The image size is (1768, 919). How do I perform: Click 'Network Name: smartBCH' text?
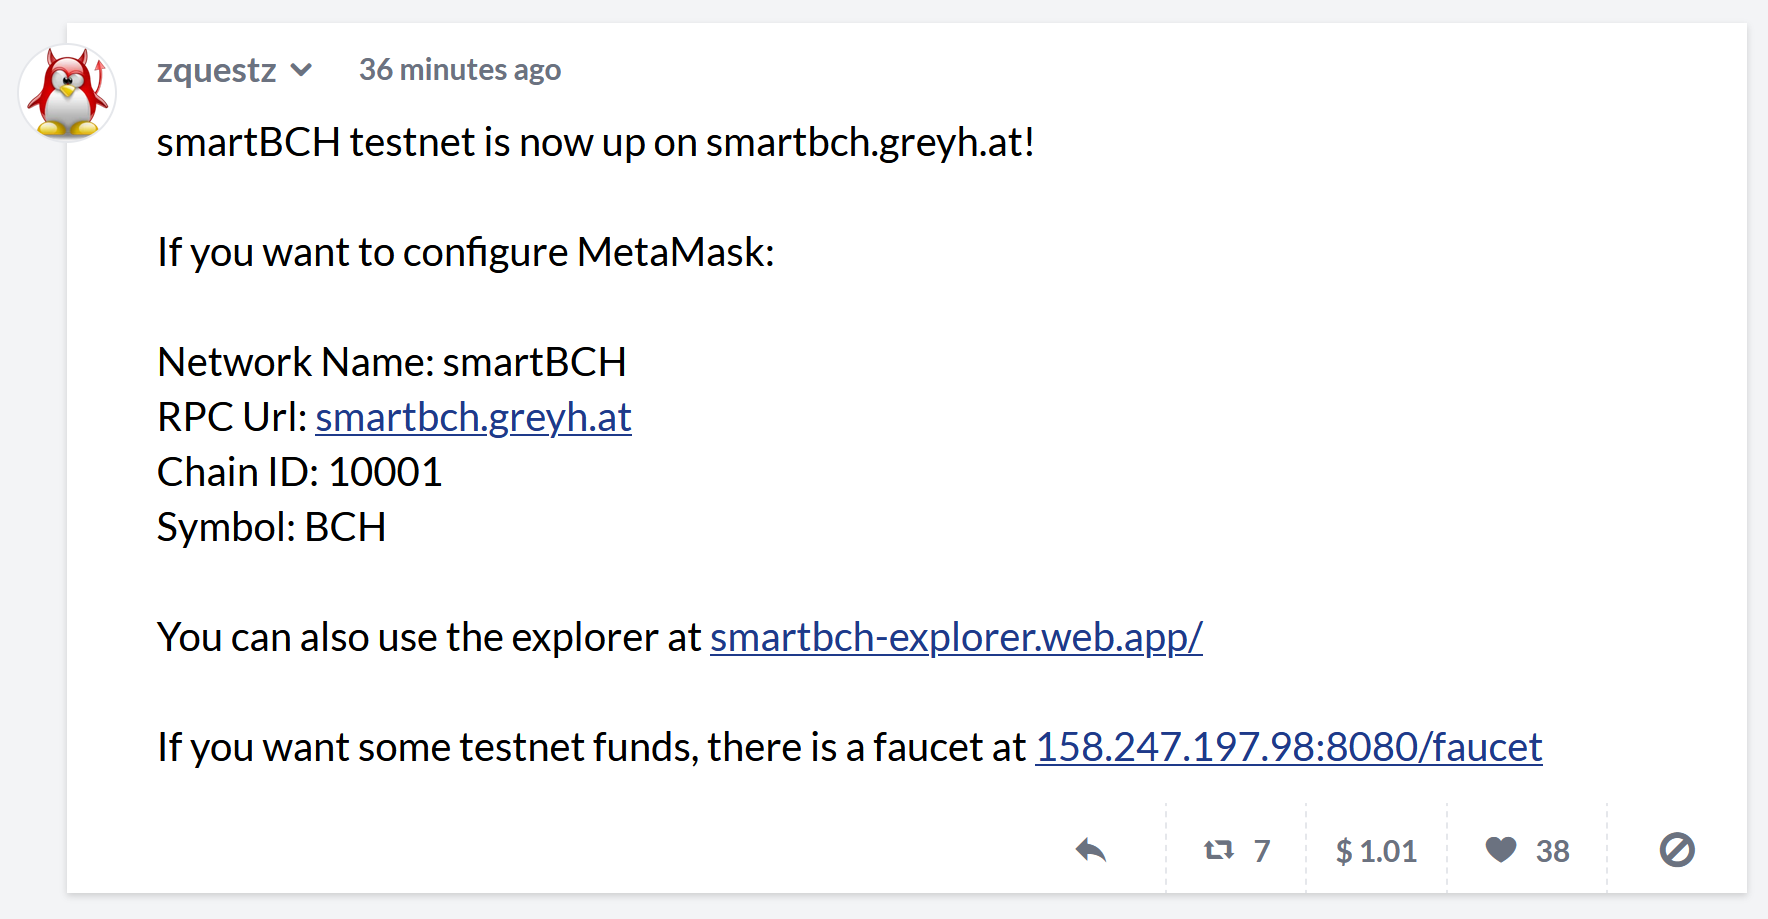(x=392, y=362)
